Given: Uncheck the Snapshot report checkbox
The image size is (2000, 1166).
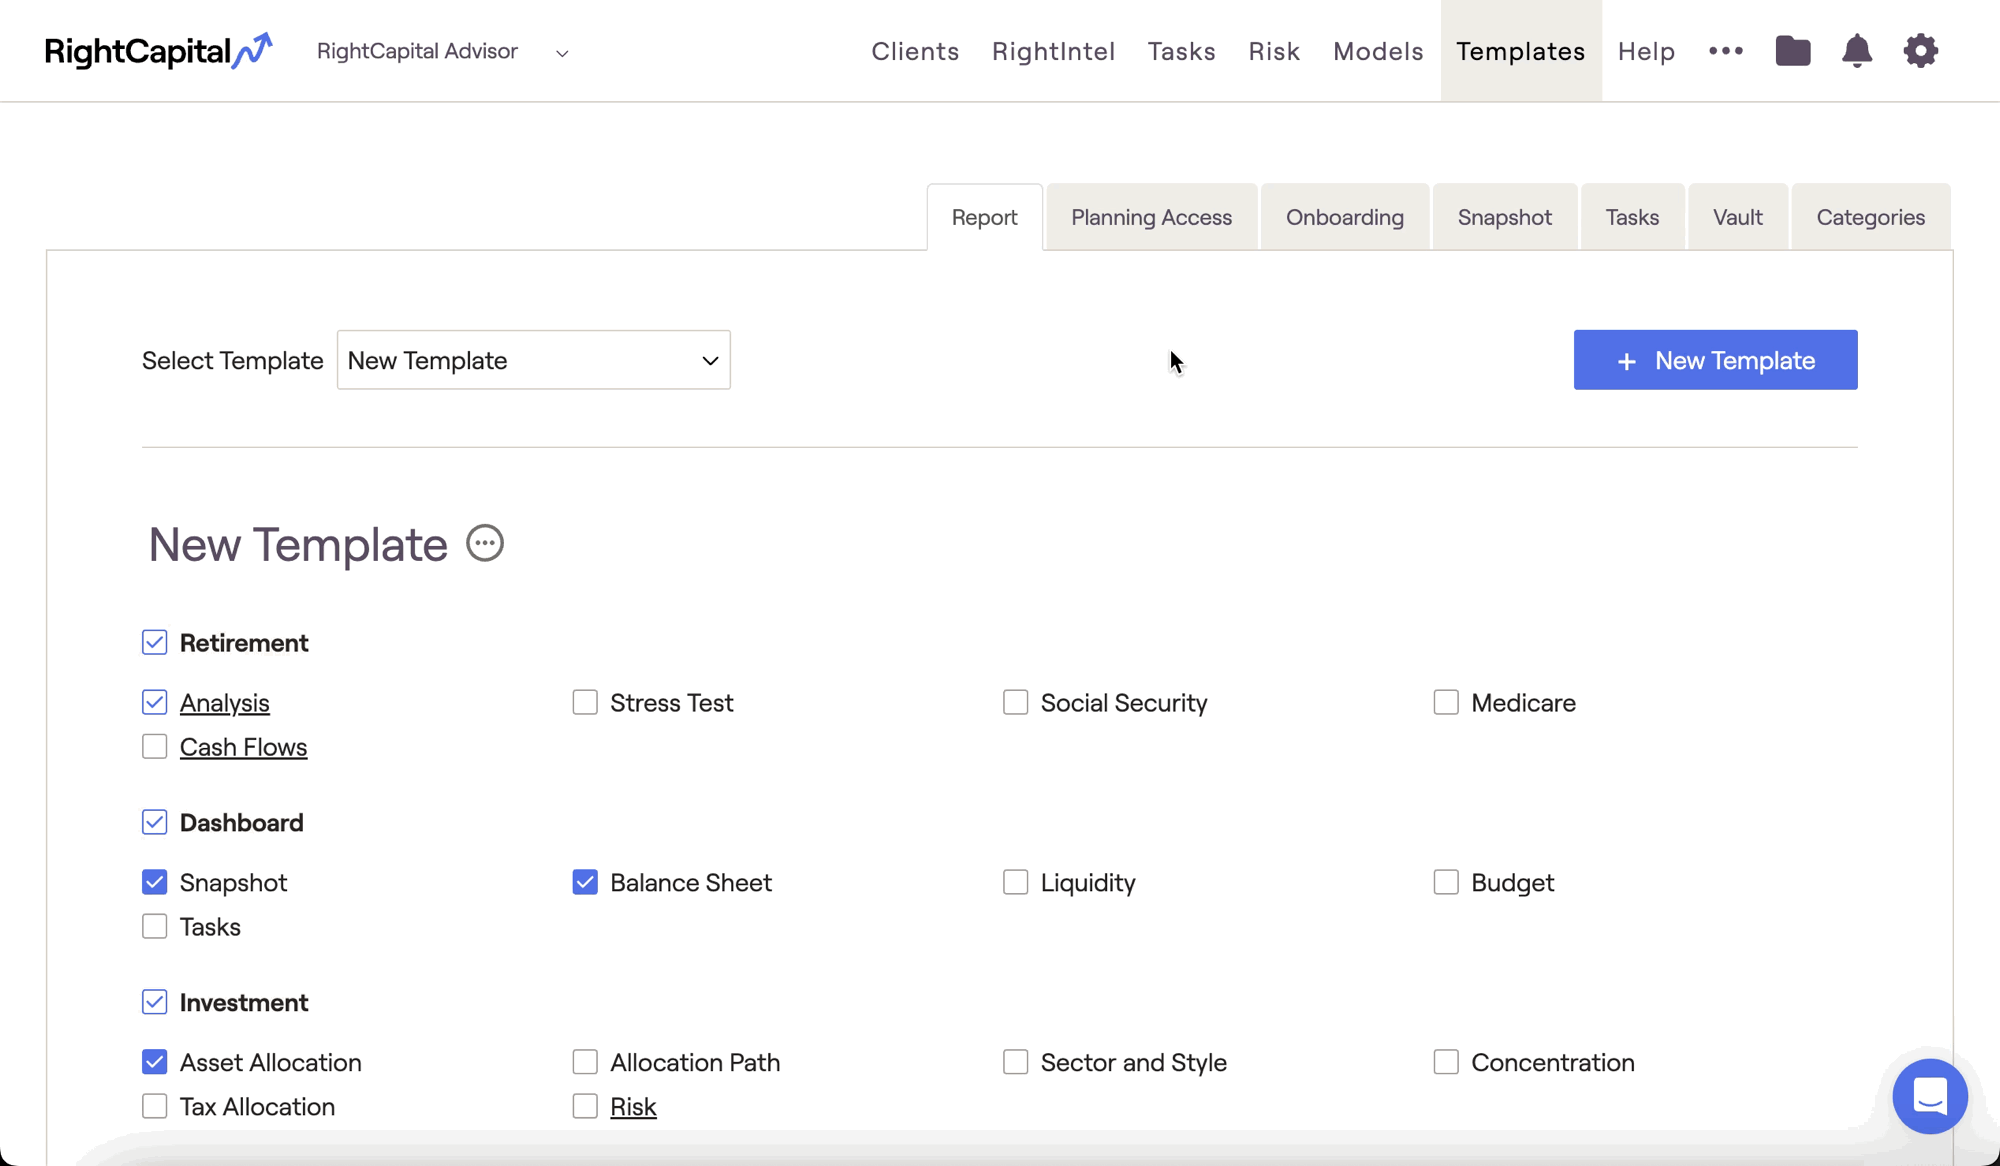Looking at the screenshot, I should [154, 882].
